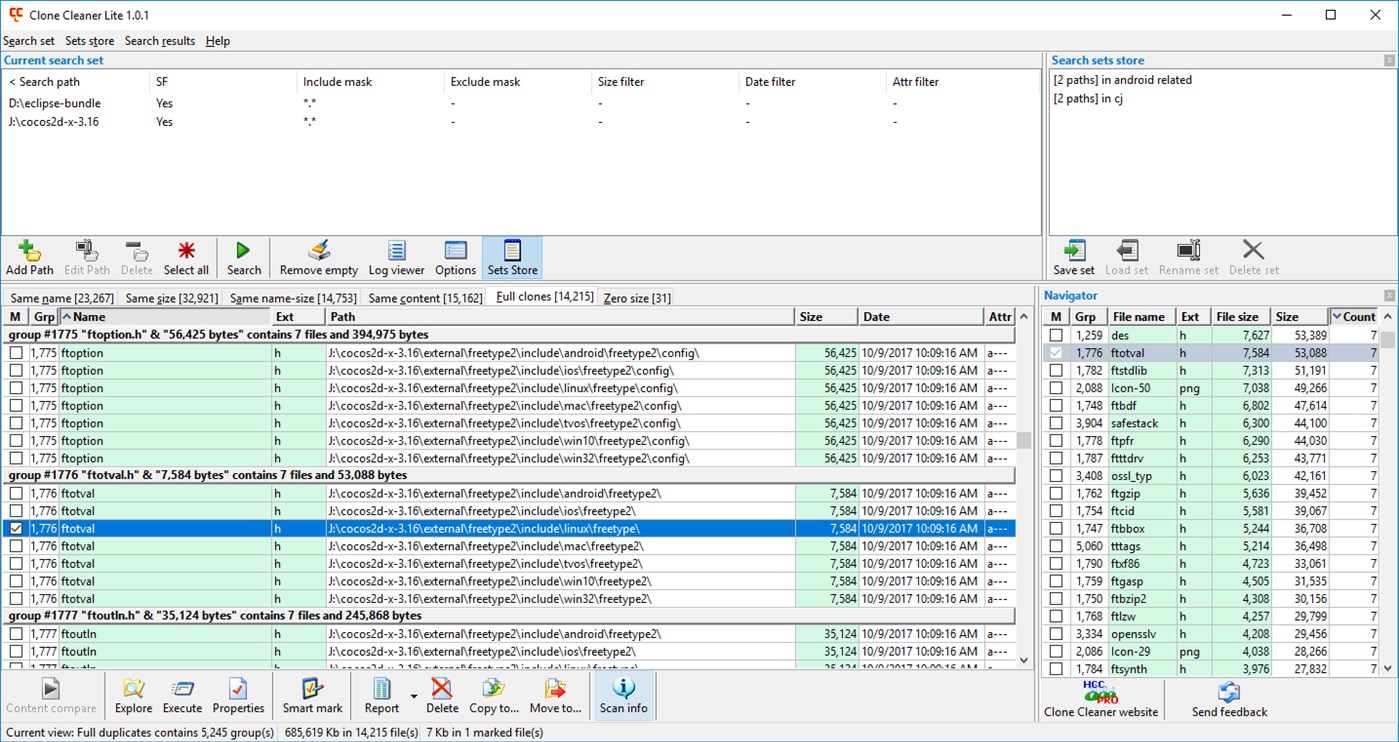Expand the Search sets store panel button
The width and height of the screenshot is (1399, 742).
coord(1389,60)
